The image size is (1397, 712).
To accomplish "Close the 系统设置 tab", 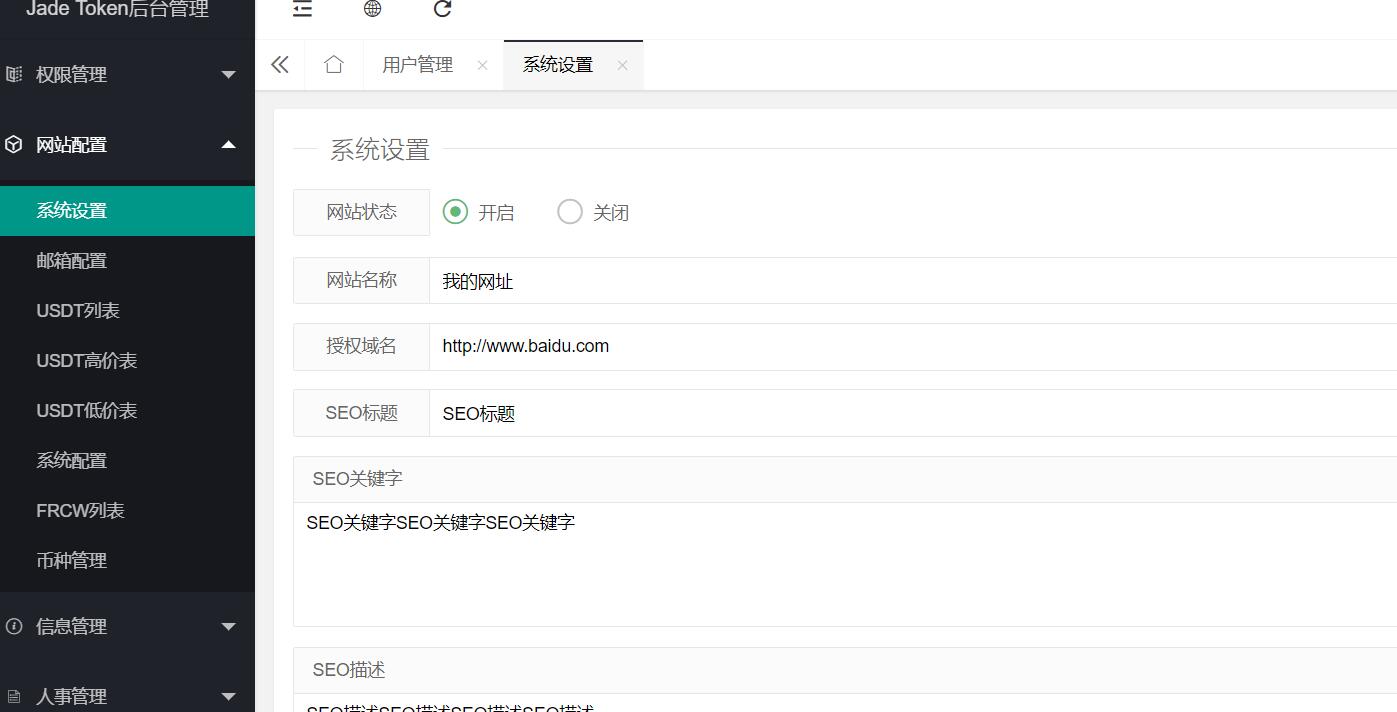I will (x=622, y=65).
